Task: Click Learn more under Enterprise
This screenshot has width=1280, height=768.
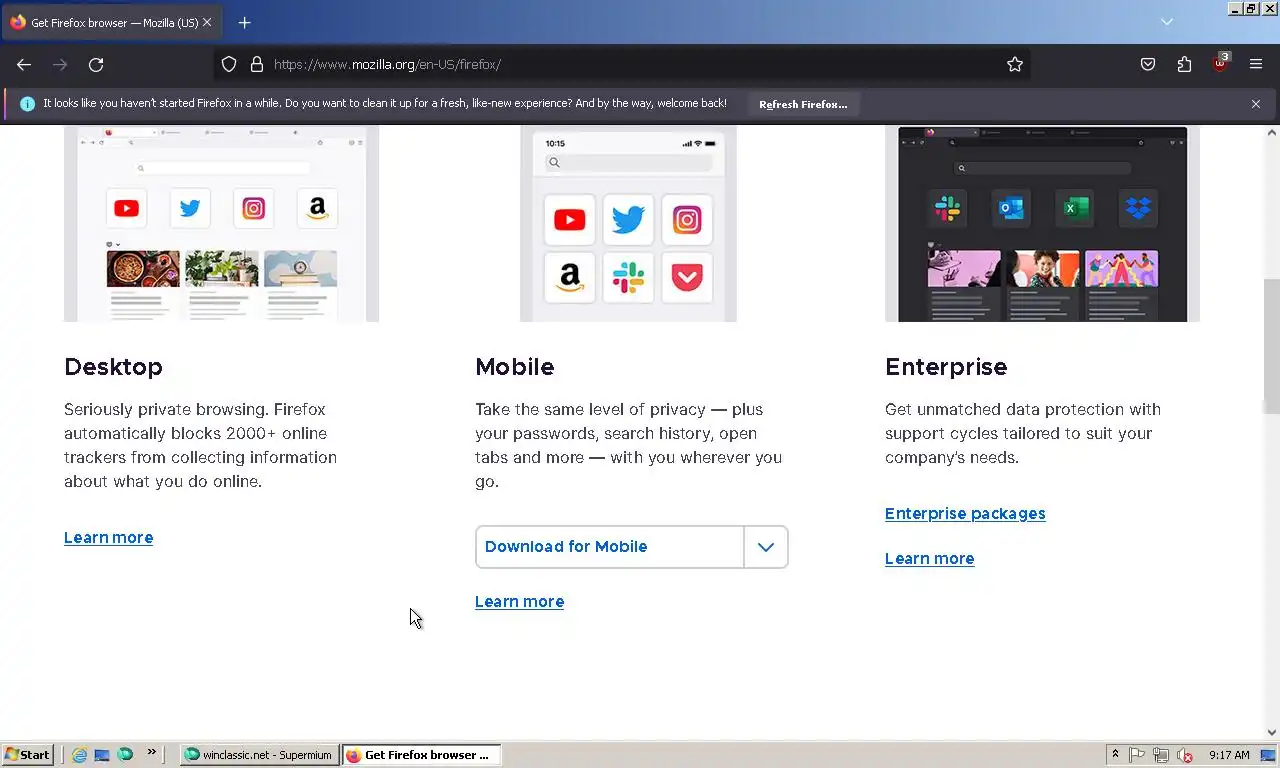Action: [929, 559]
